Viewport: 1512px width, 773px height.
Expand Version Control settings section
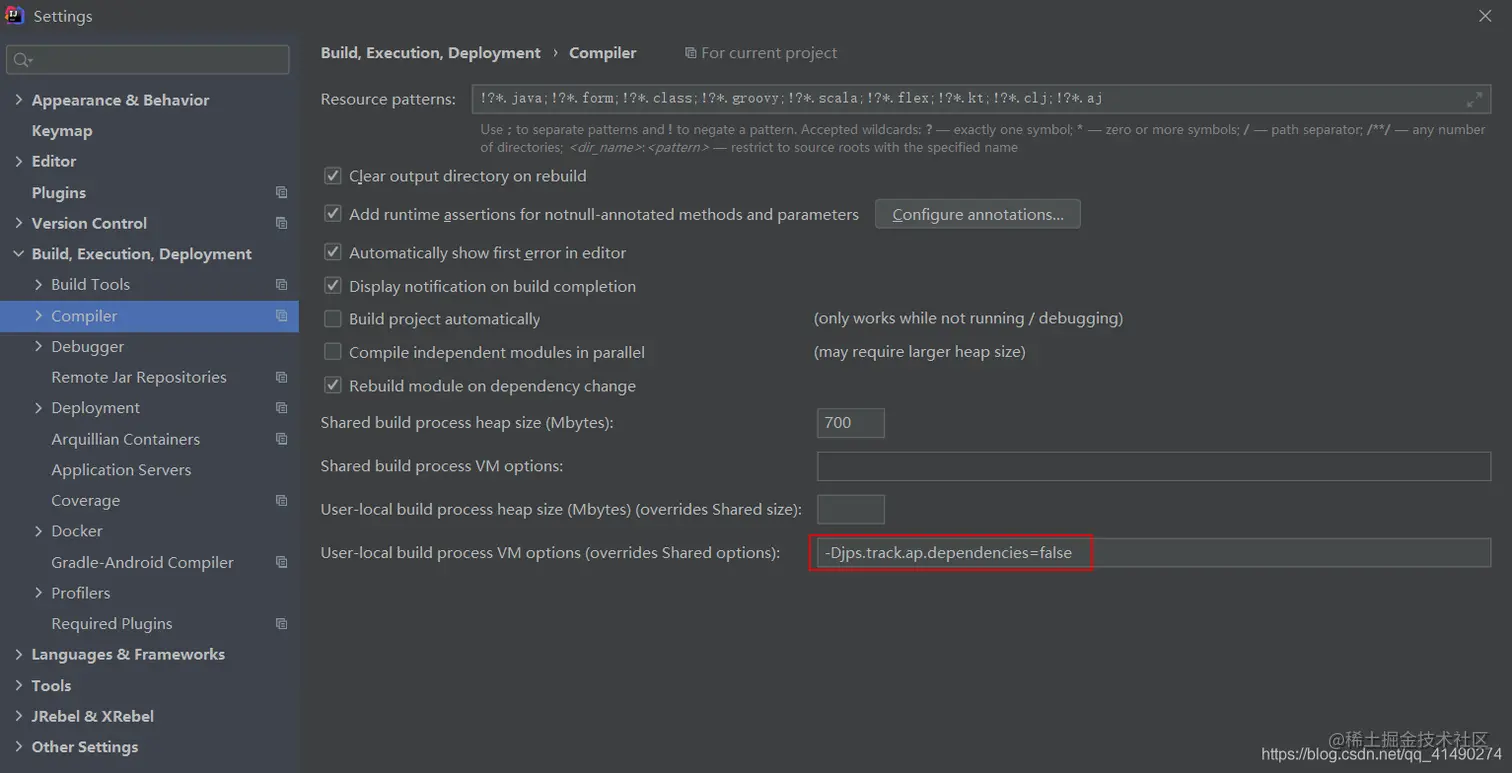19,223
